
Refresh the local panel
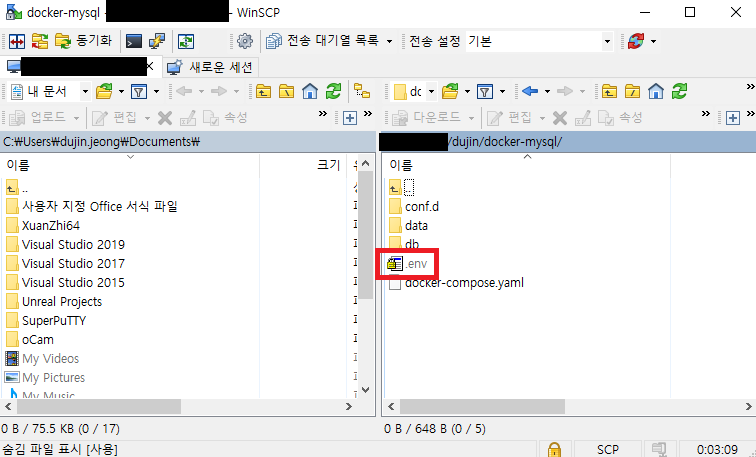(333, 91)
